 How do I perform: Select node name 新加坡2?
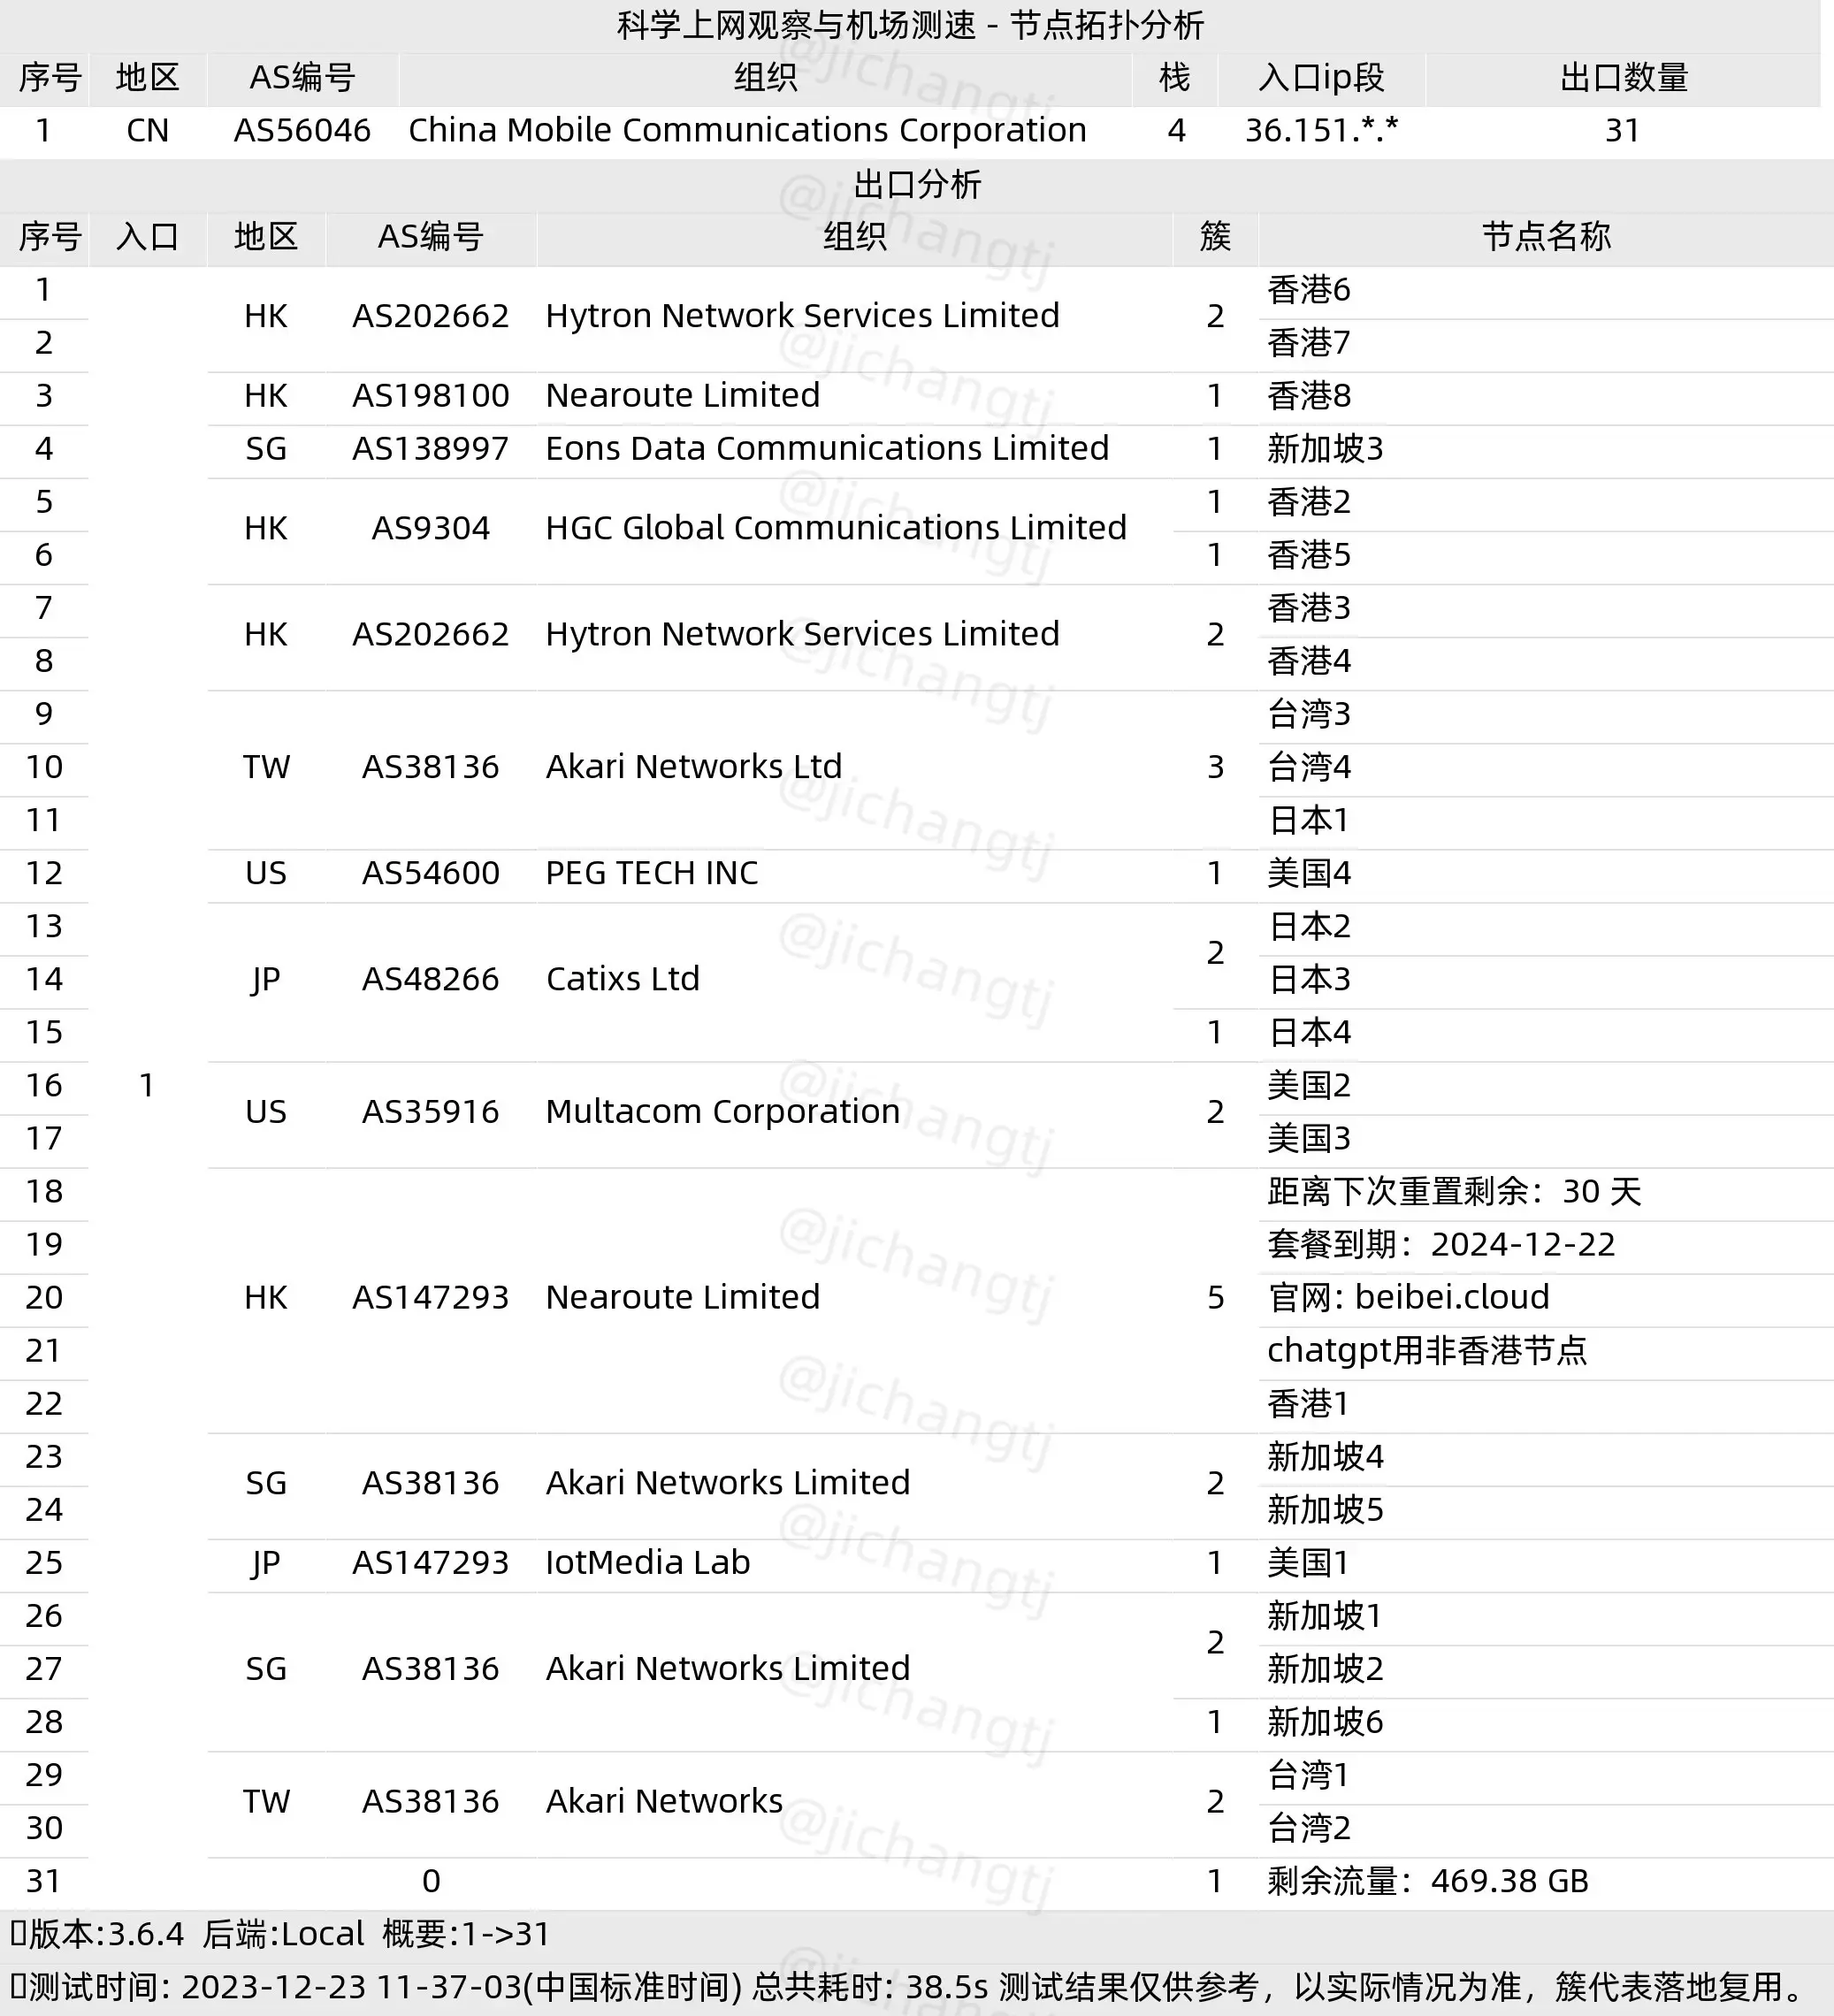[1325, 1668]
